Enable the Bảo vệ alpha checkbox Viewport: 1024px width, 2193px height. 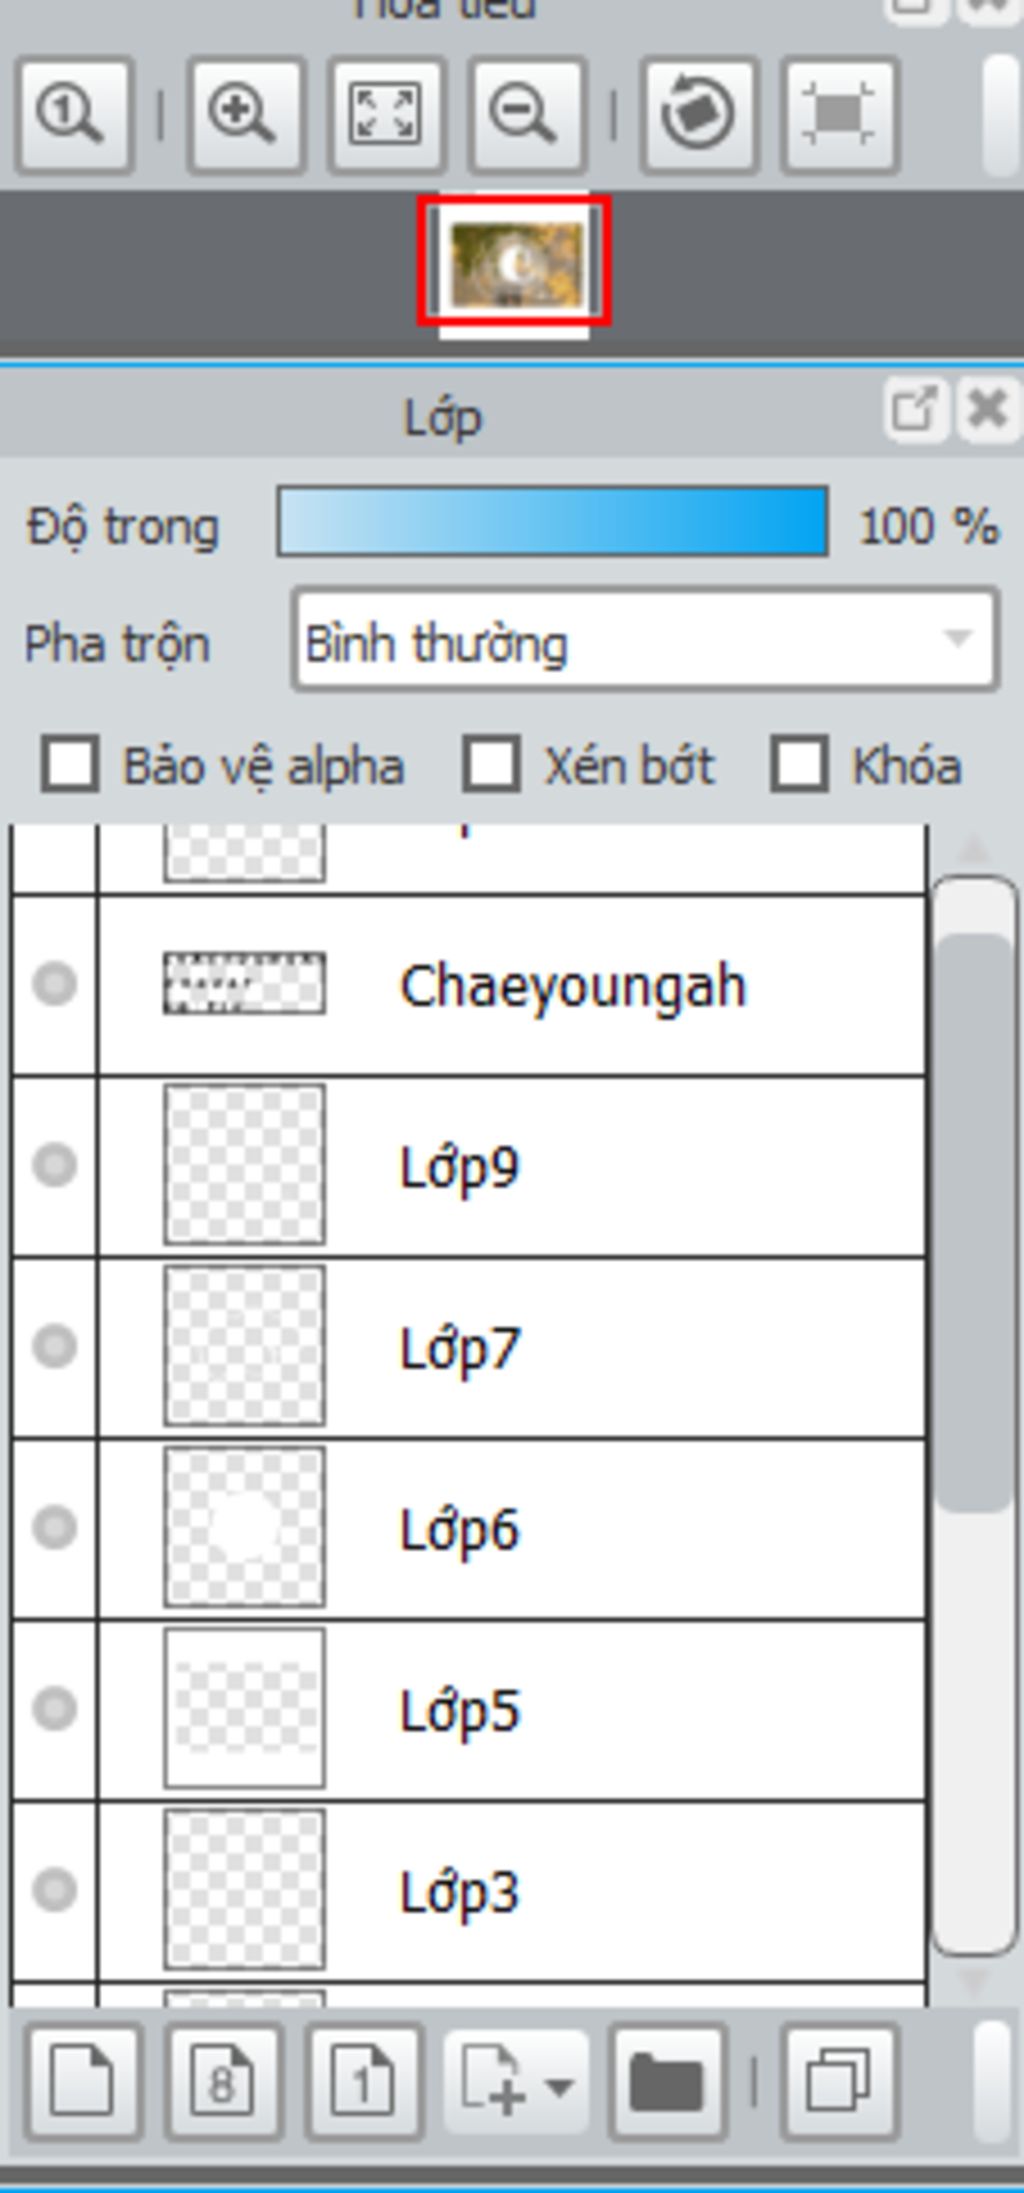pyautogui.click(x=70, y=765)
